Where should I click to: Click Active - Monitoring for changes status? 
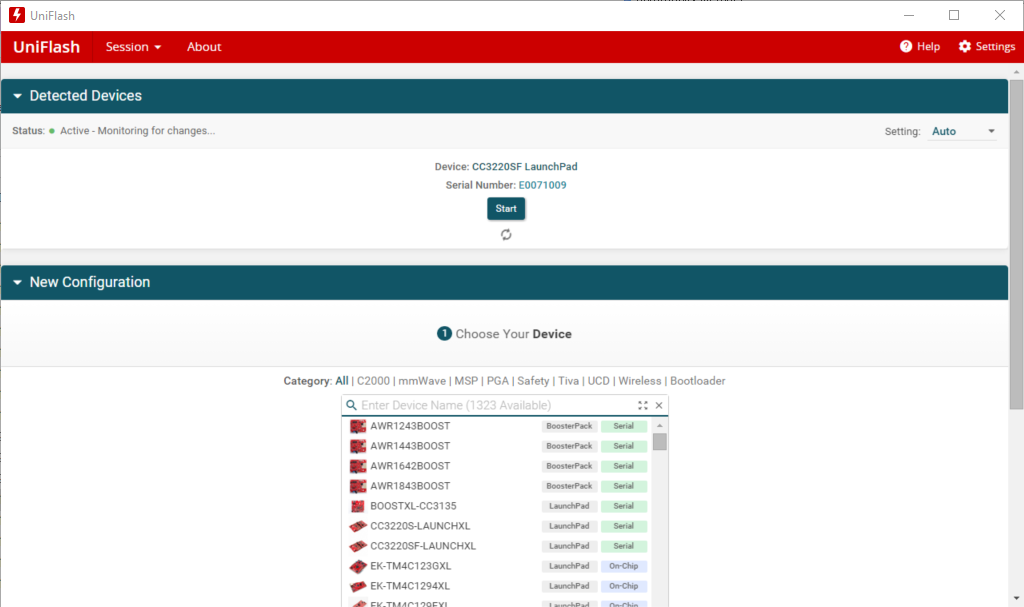[x=137, y=131]
